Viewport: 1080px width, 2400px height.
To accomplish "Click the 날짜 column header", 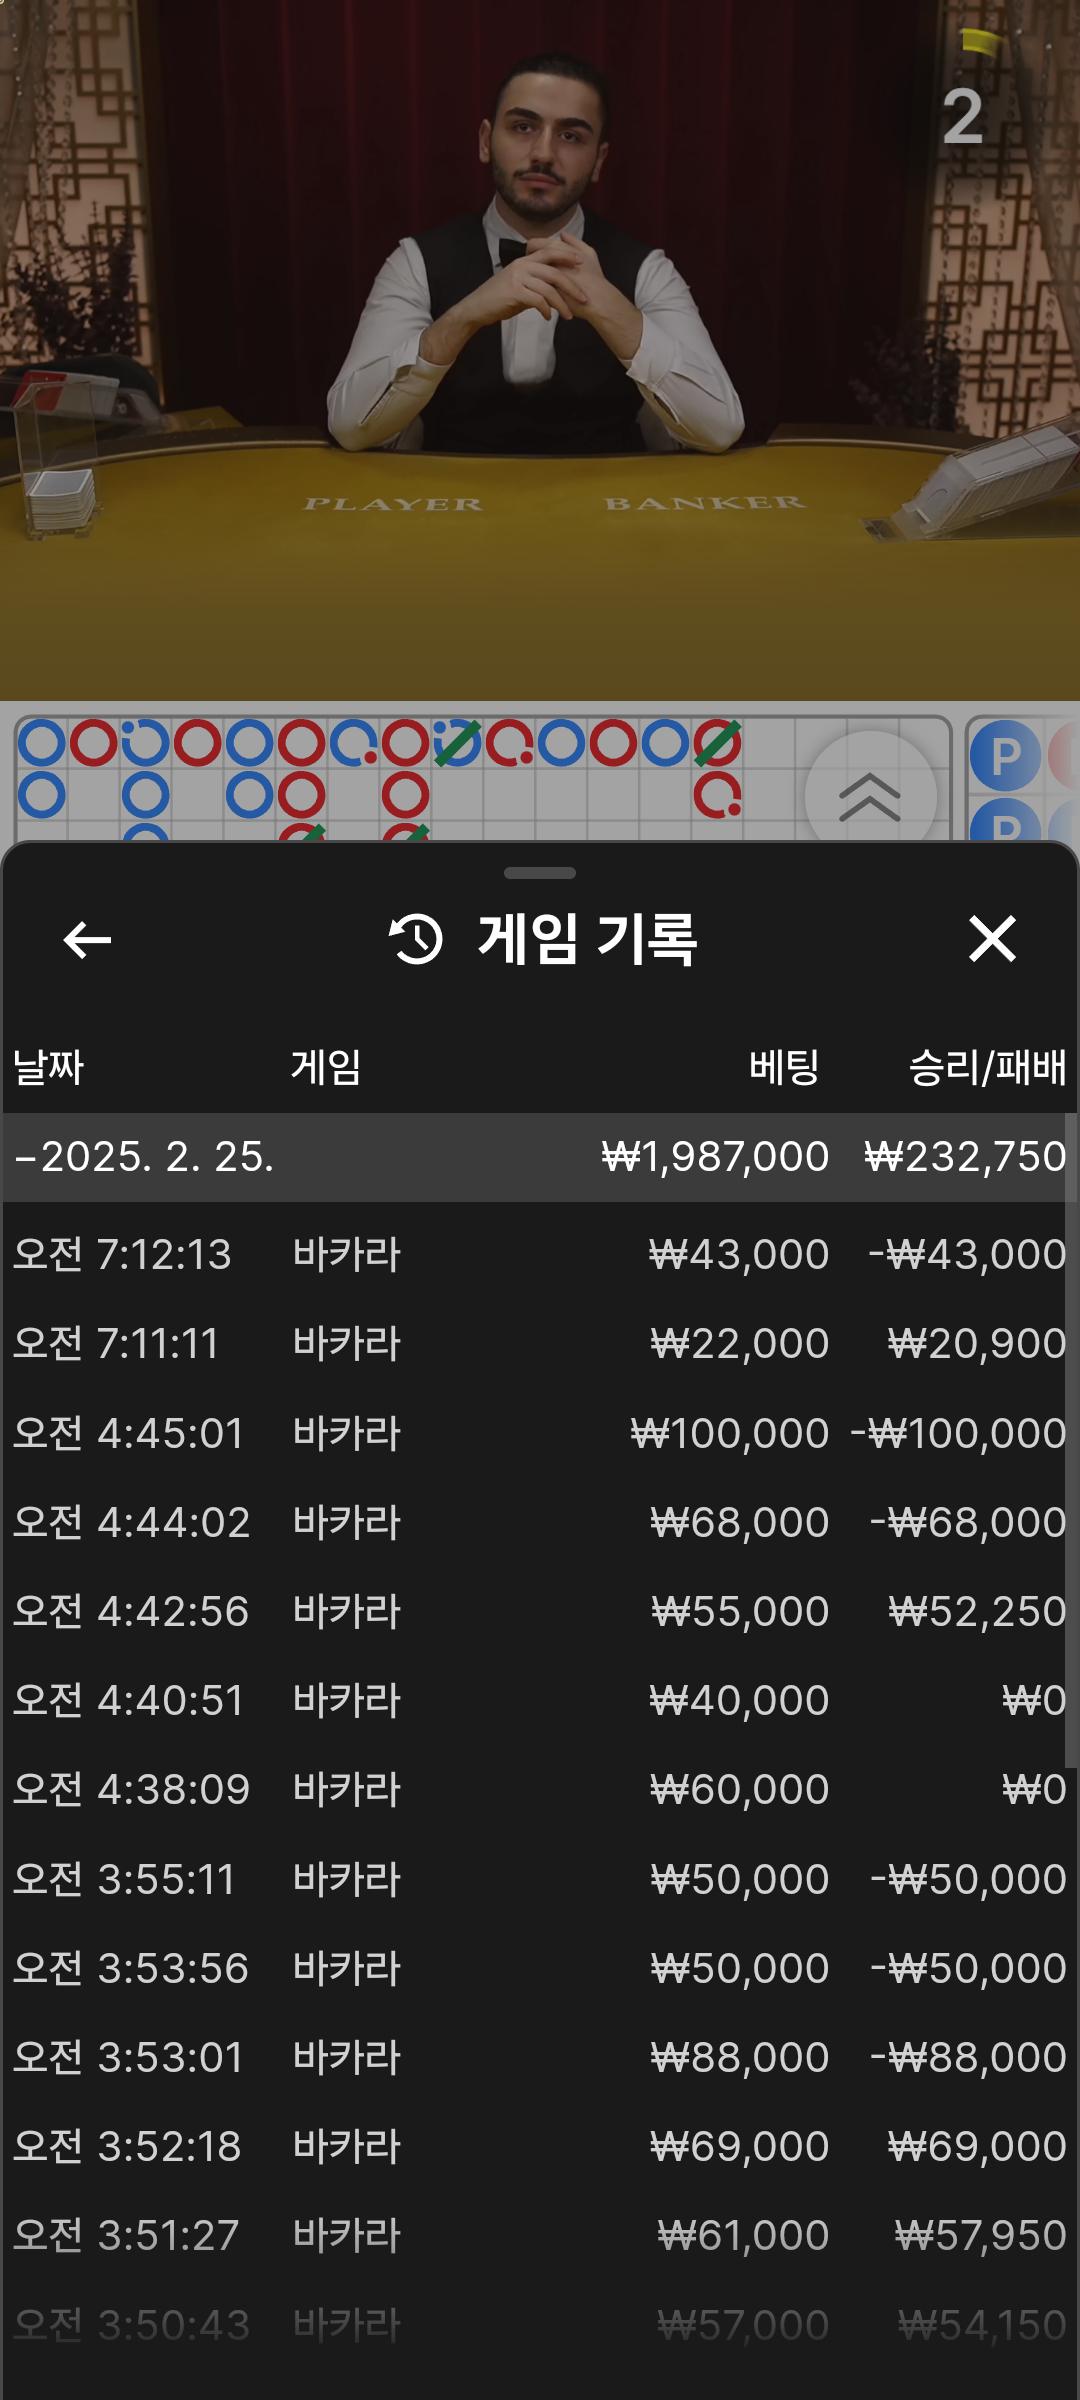I will (x=48, y=1067).
